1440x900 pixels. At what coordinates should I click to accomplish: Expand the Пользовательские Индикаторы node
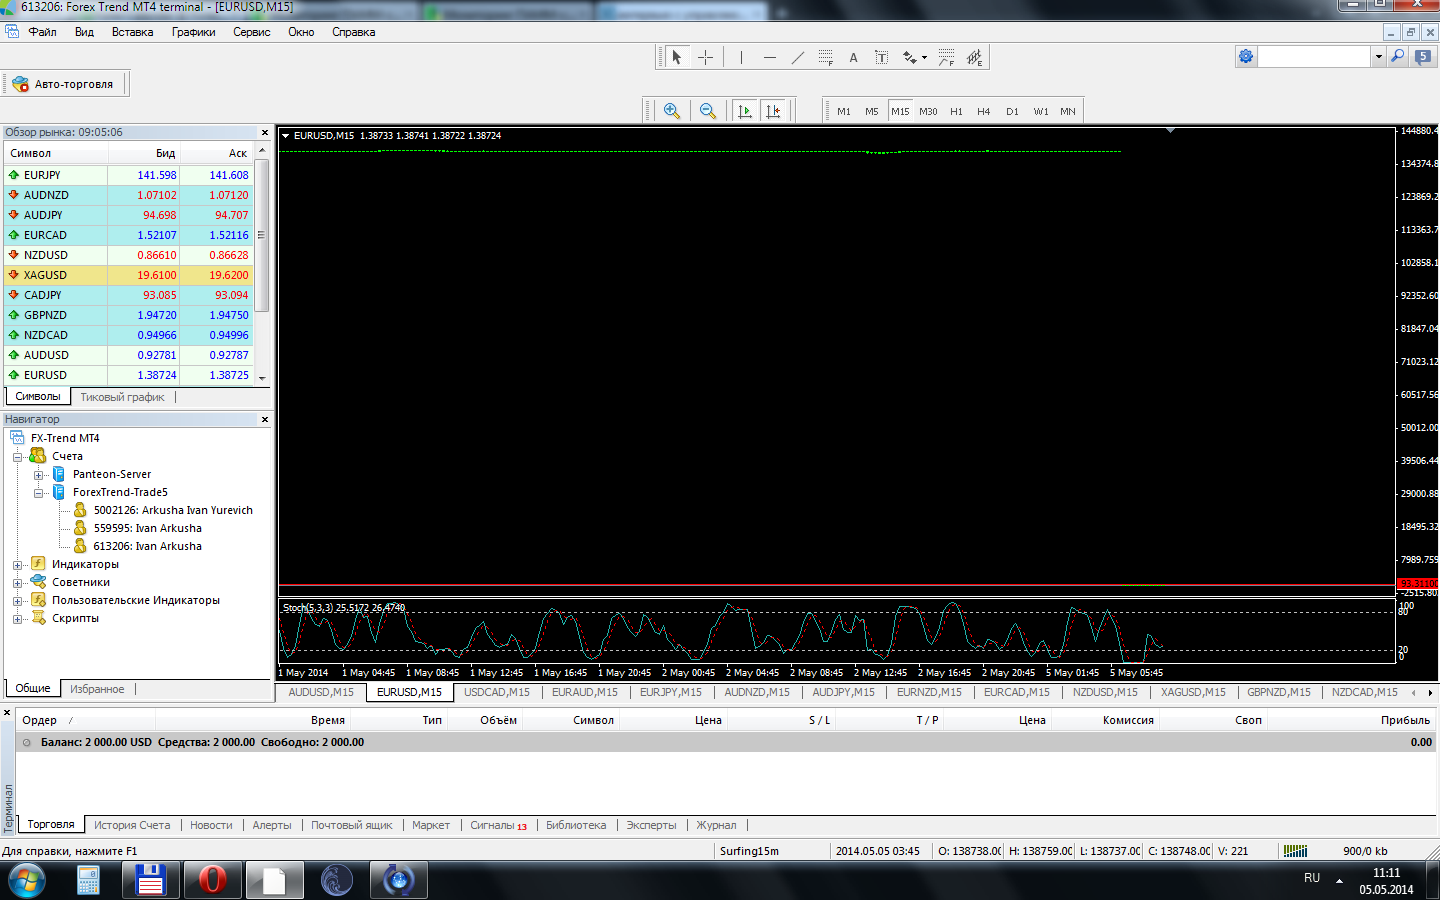tap(17, 601)
